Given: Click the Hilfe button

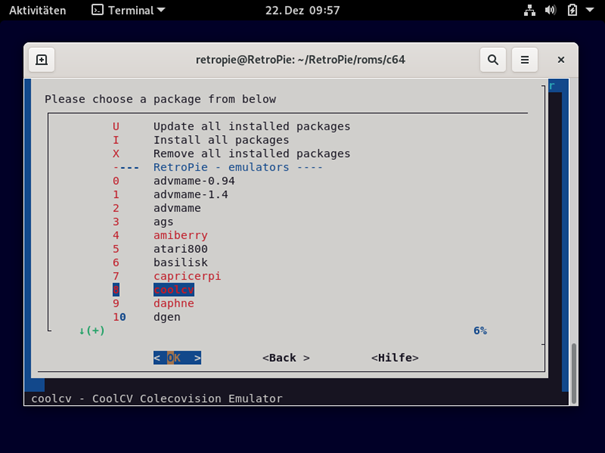Looking at the screenshot, I should (x=395, y=358).
